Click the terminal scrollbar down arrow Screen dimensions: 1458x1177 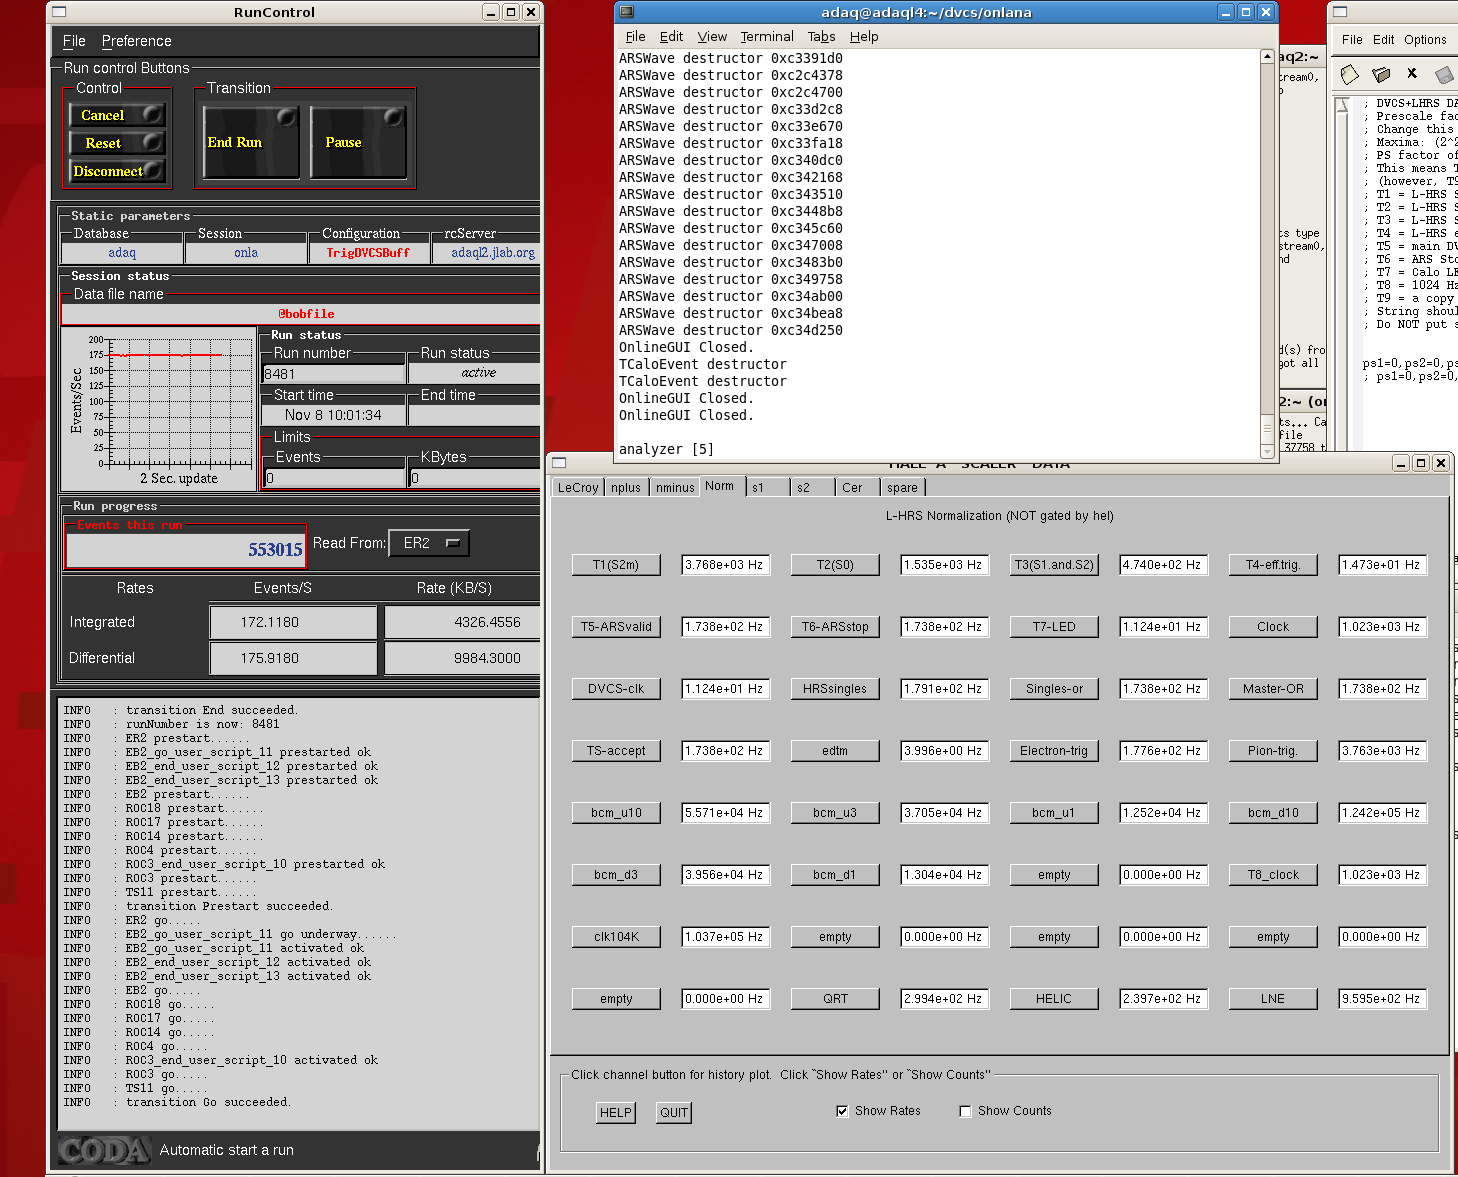pos(1268,451)
